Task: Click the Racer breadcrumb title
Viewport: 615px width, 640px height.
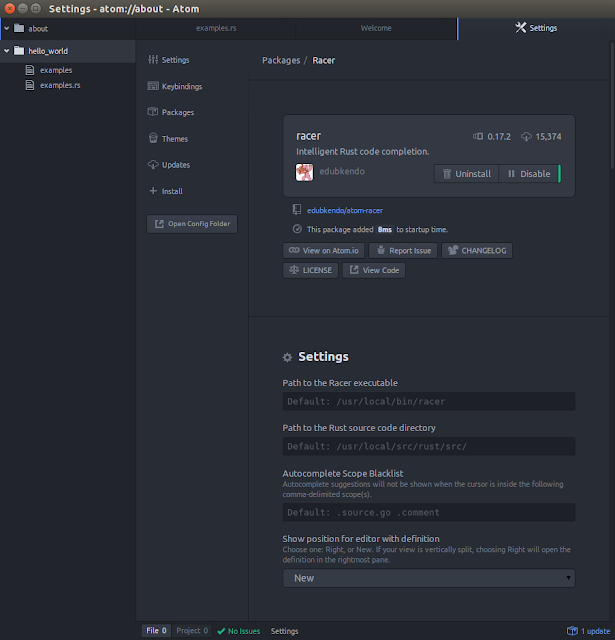Action: coord(324,60)
